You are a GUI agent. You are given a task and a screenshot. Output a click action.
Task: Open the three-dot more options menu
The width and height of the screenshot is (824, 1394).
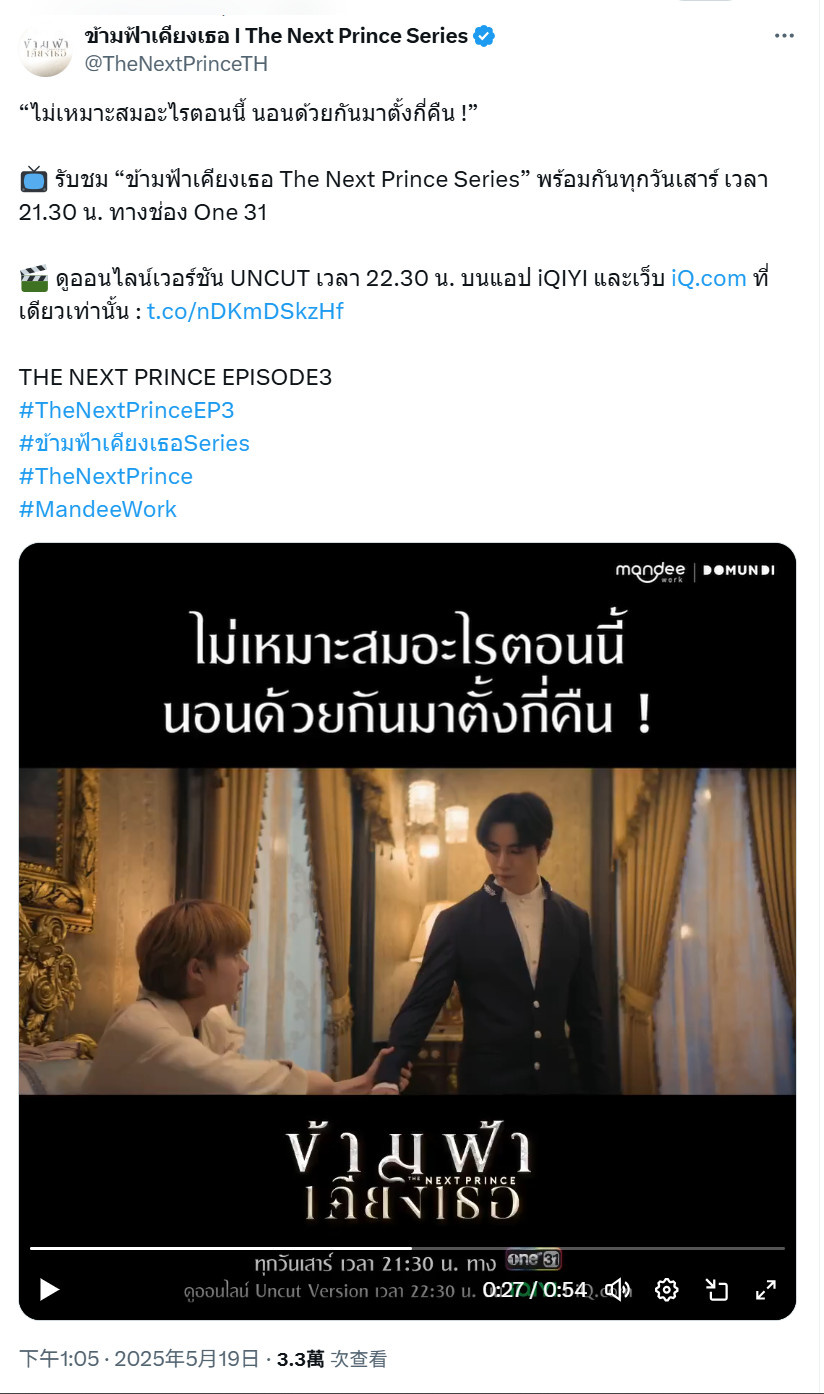point(784,36)
